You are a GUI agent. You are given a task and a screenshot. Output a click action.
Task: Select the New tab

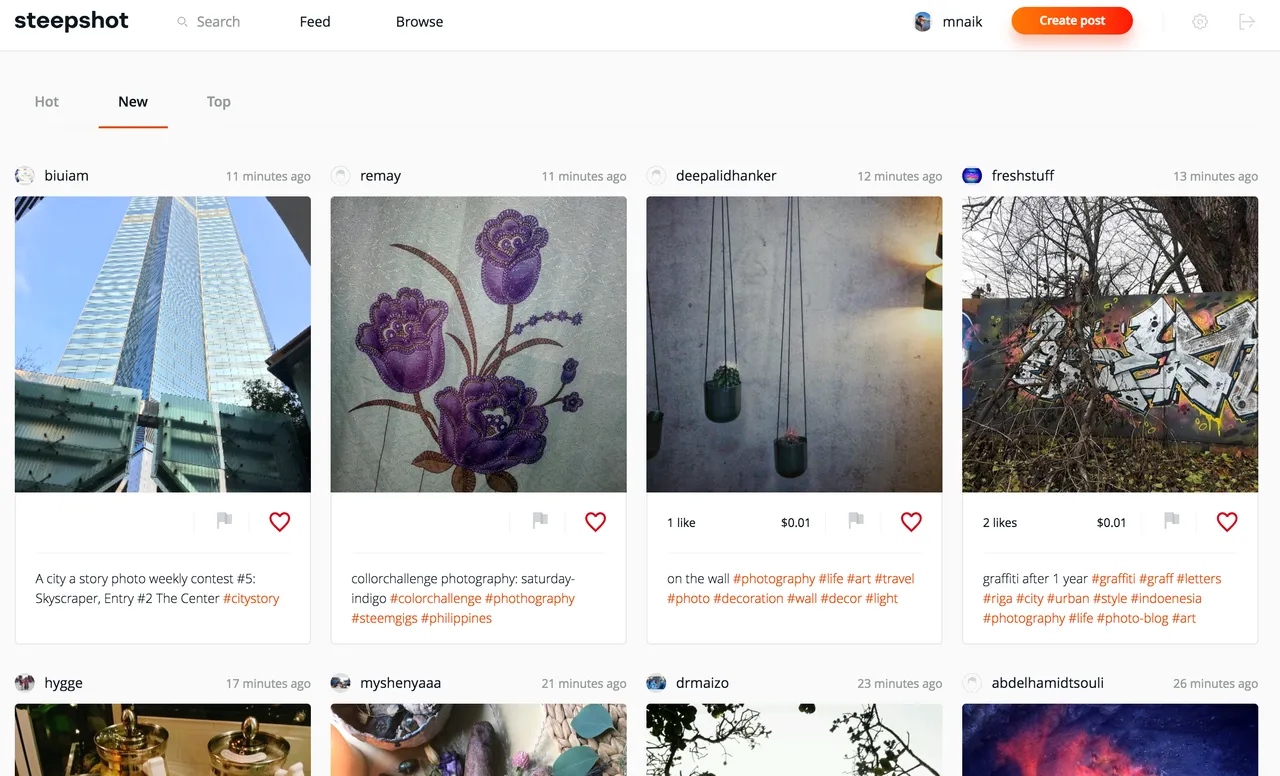pyautogui.click(x=133, y=102)
